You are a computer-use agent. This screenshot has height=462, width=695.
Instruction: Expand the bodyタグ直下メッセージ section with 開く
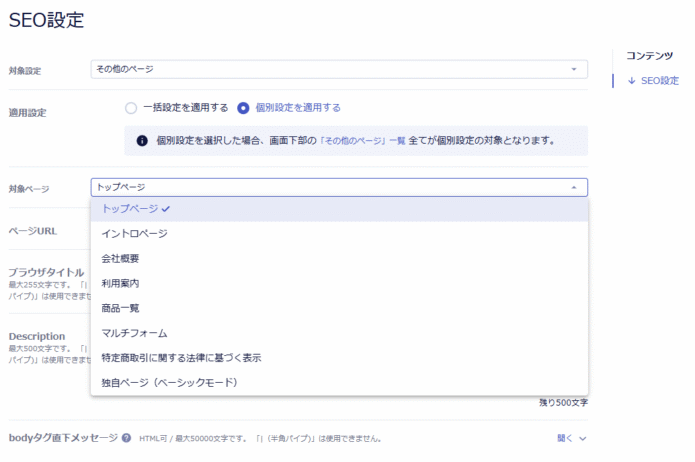[571, 438]
